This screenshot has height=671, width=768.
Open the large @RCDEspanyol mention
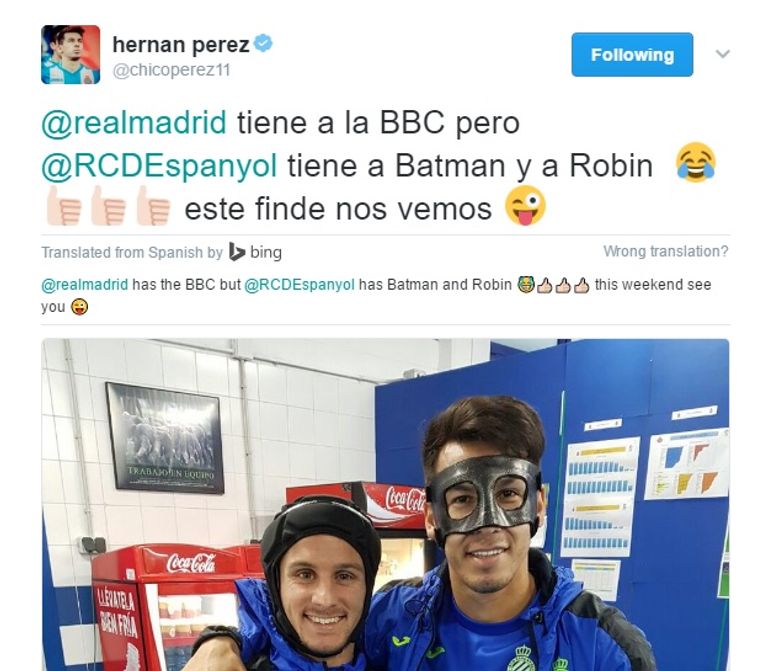point(159,166)
